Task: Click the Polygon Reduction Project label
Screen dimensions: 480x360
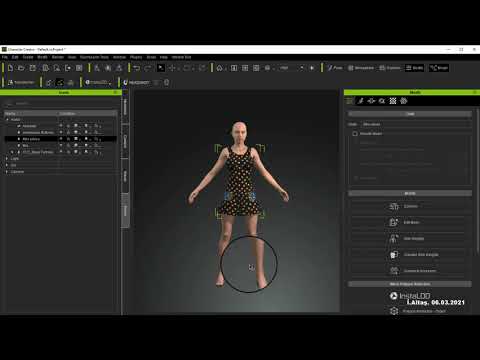Action: [424, 311]
